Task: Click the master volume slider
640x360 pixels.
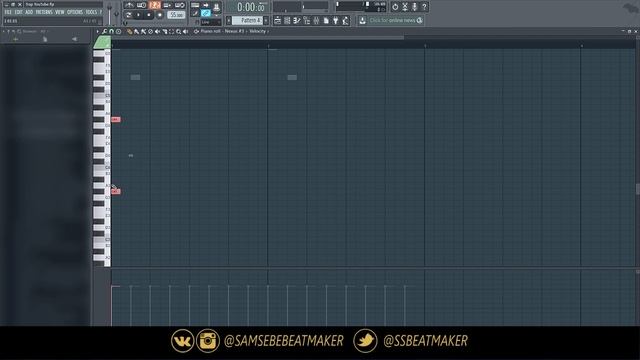Action: coord(109,14)
